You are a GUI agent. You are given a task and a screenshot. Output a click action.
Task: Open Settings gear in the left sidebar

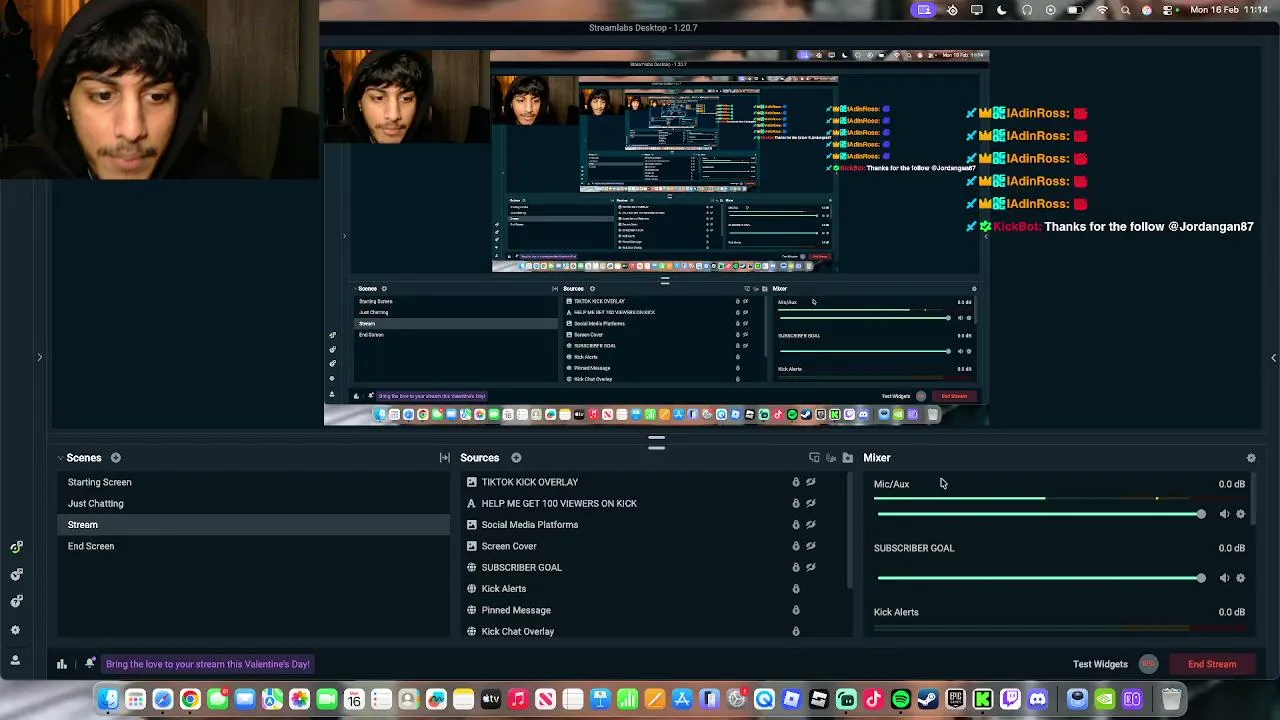[15, 630]
